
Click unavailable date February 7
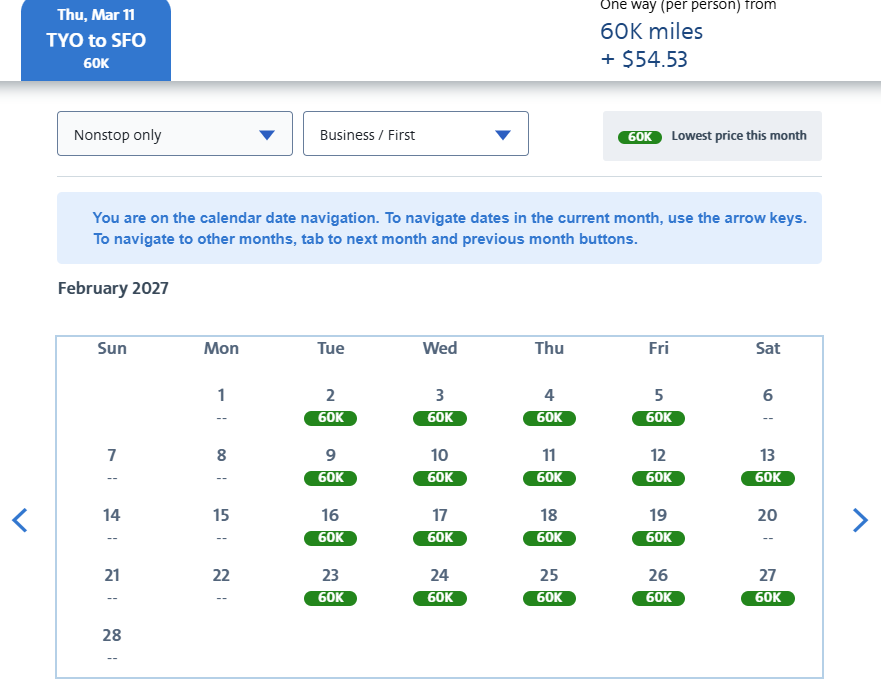point(112,465)
